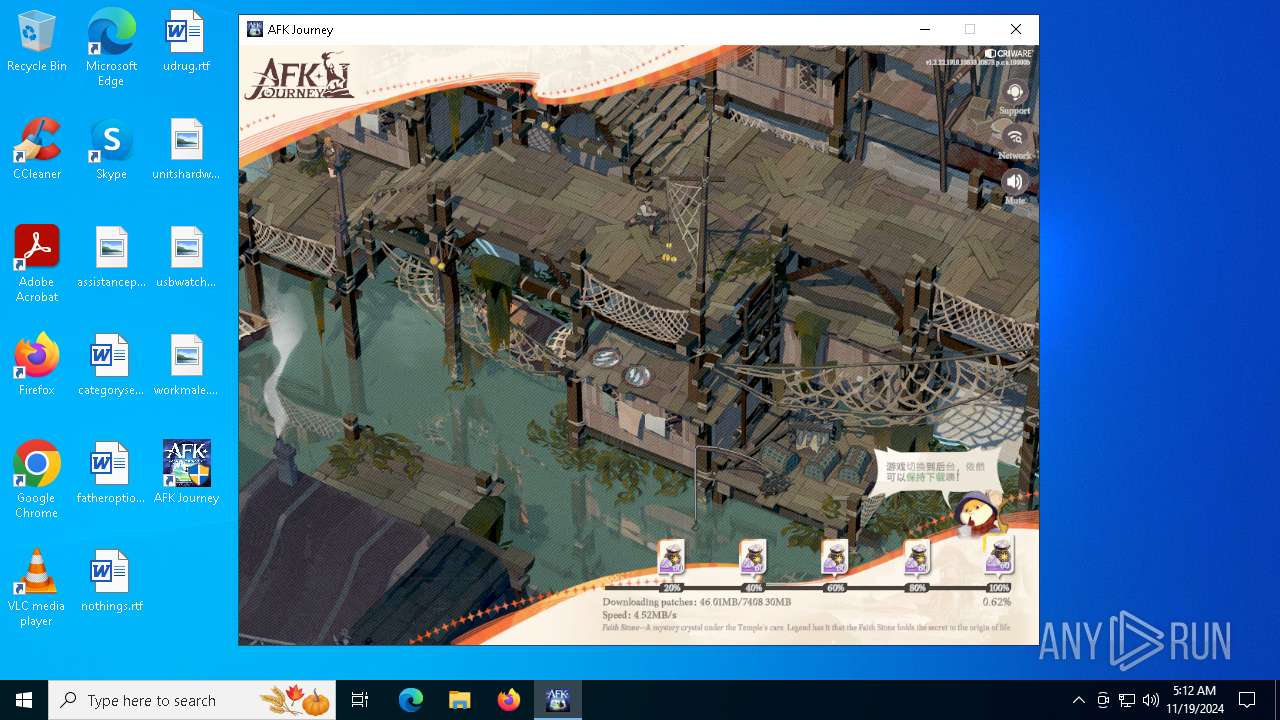Select the VLC media player desktop shortcut
This screenshot has height=720, width=1280.
tap(37, 588)
